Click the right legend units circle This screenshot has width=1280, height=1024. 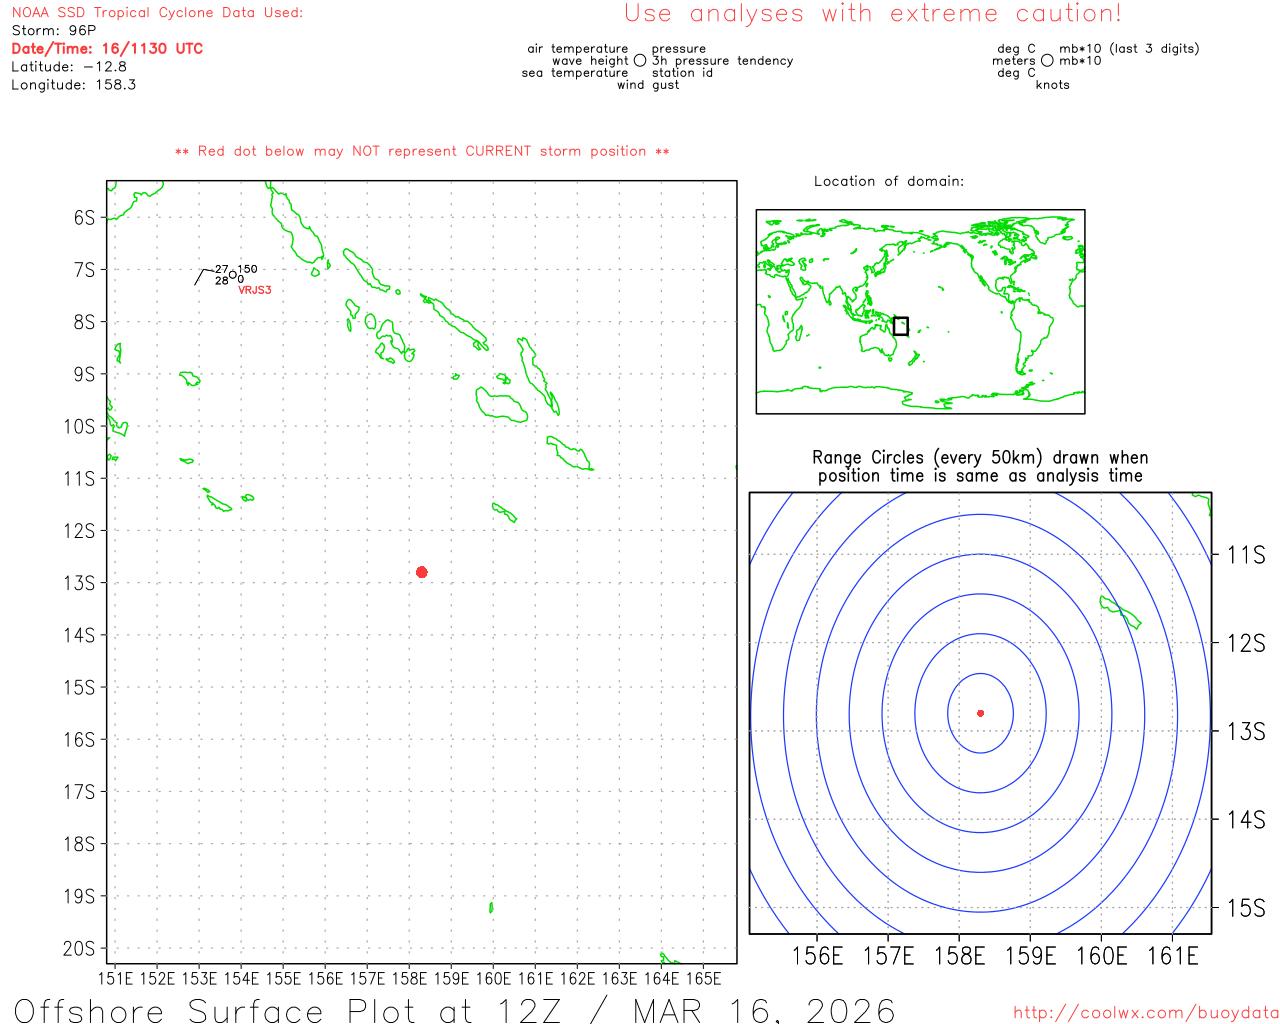tap(1047, 60)
